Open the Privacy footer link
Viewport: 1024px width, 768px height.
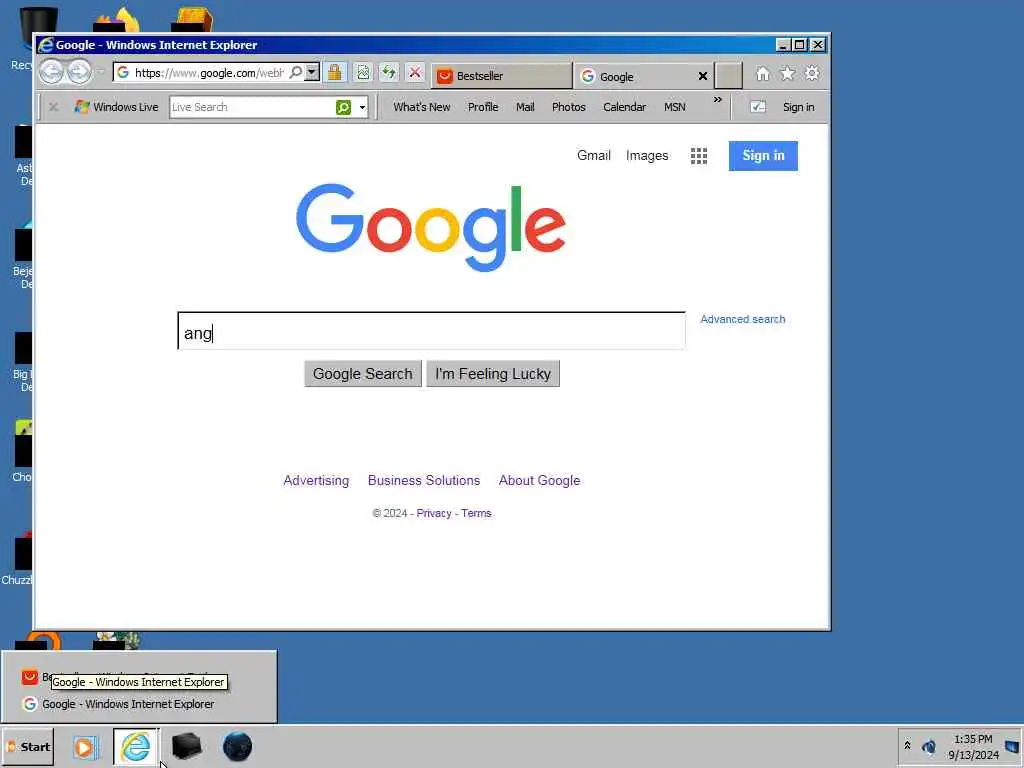[x=434, y=513]
